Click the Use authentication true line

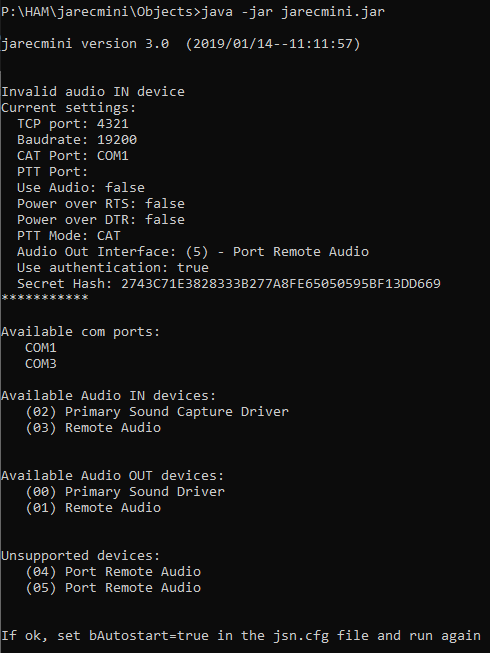click(113, 267)
